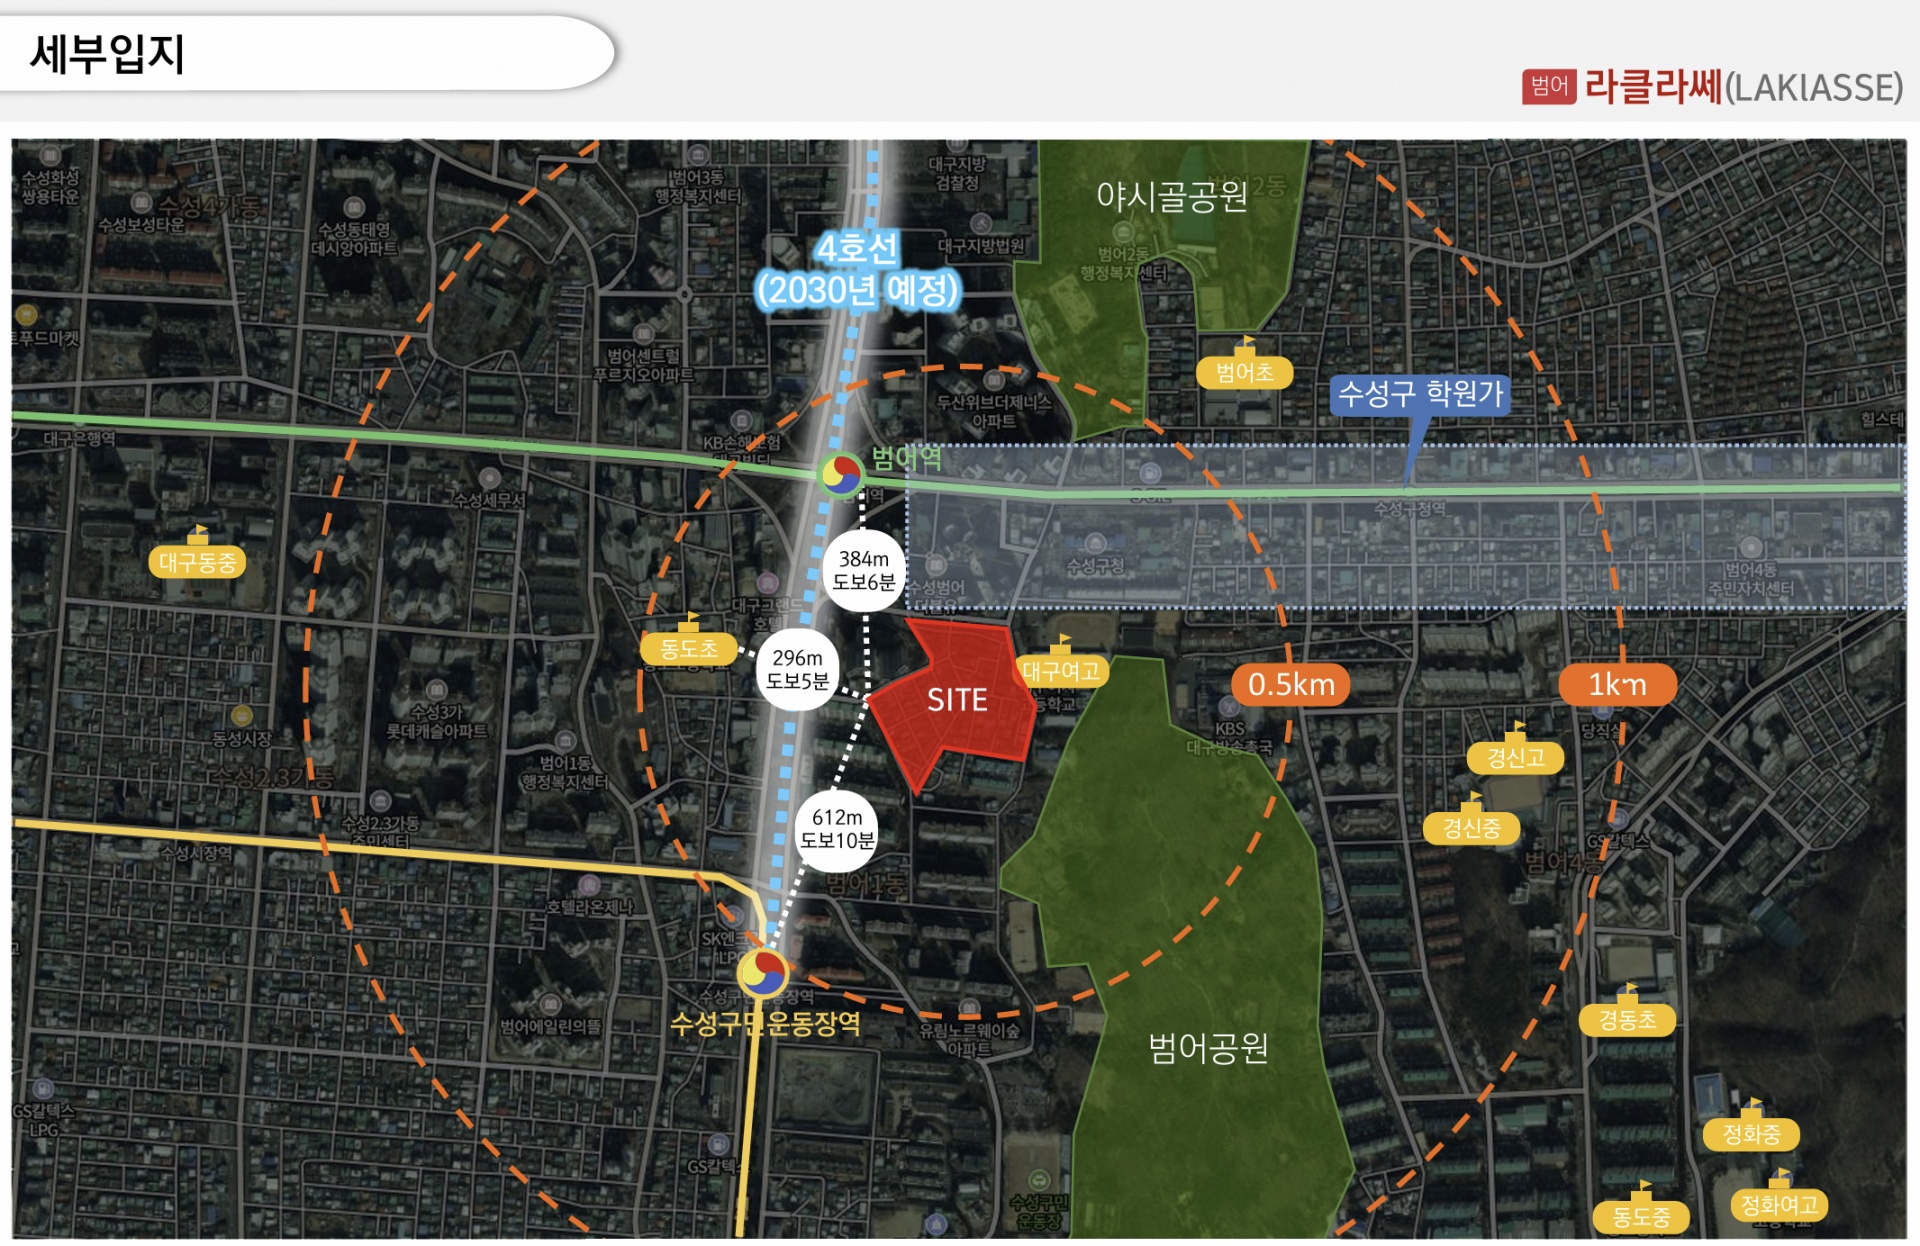This screenshot has height=1246, width=1920.
Task: Click the 296m 도보5분 distance bubble
Action: [797, 670]
